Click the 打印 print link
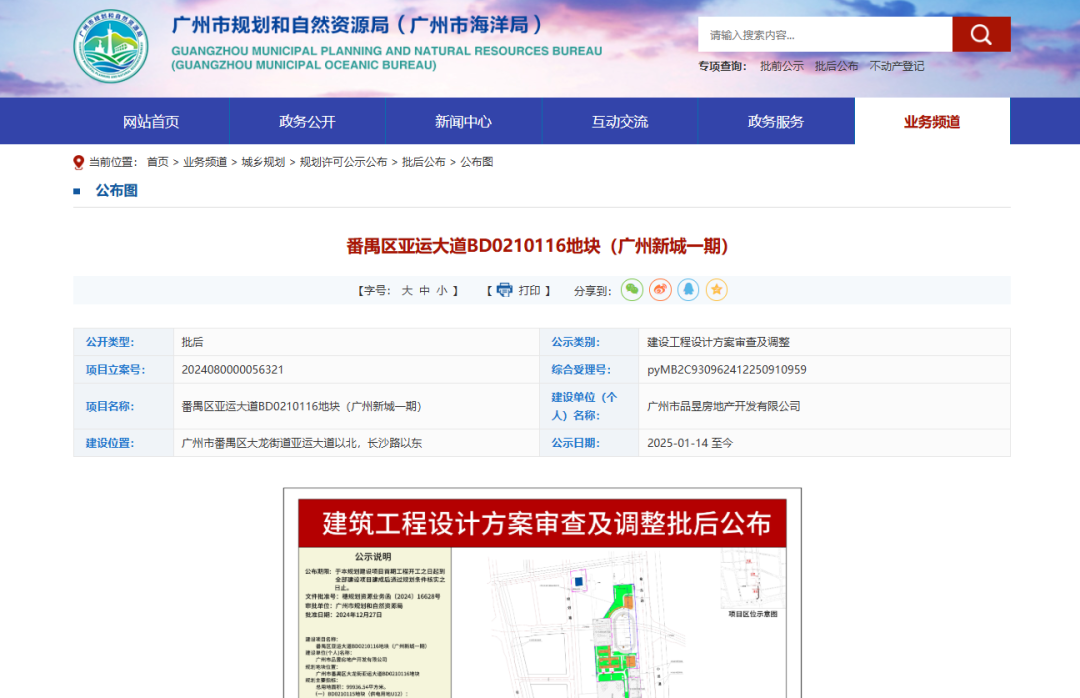 click(529, 291)
